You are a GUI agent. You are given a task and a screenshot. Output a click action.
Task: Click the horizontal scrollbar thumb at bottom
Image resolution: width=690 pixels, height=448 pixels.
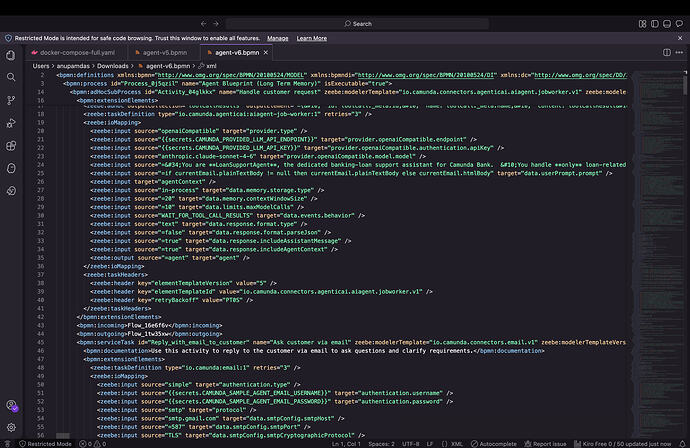click(63, 437)
